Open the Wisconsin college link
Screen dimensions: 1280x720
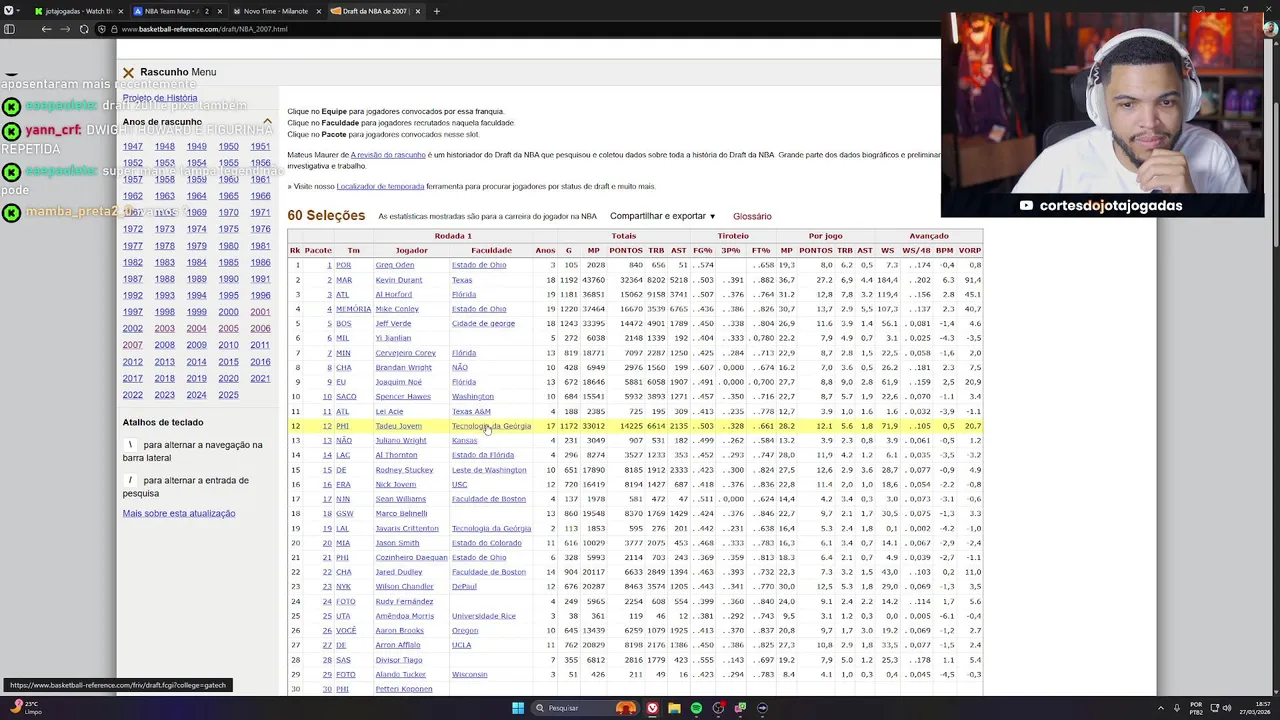point(469,675)
